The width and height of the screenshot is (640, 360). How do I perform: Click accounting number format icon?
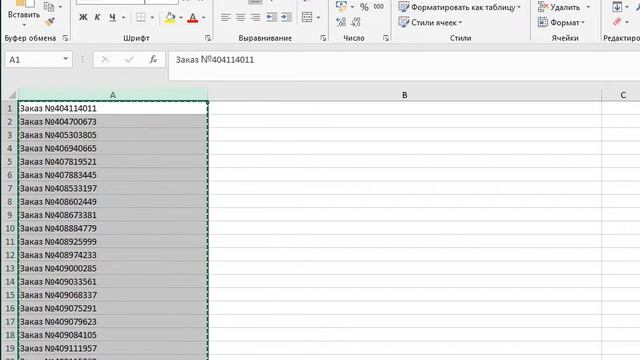pyautogui.click(x=341, y=6)
